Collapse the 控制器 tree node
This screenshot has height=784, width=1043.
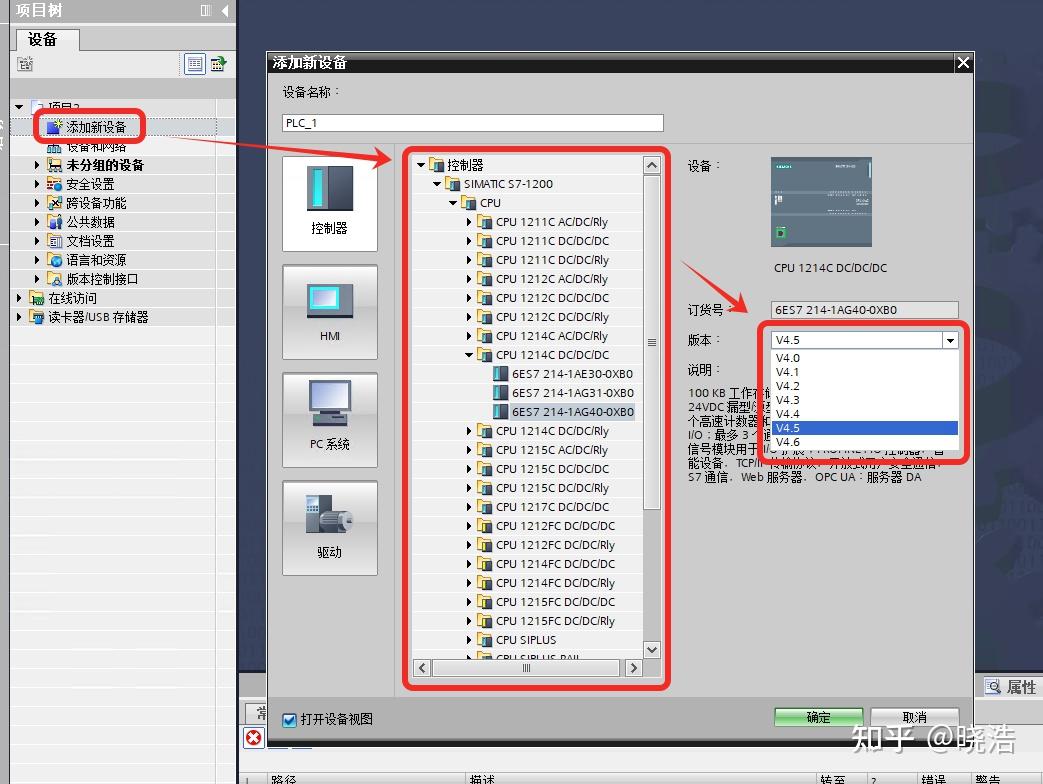tap(420, 165)
